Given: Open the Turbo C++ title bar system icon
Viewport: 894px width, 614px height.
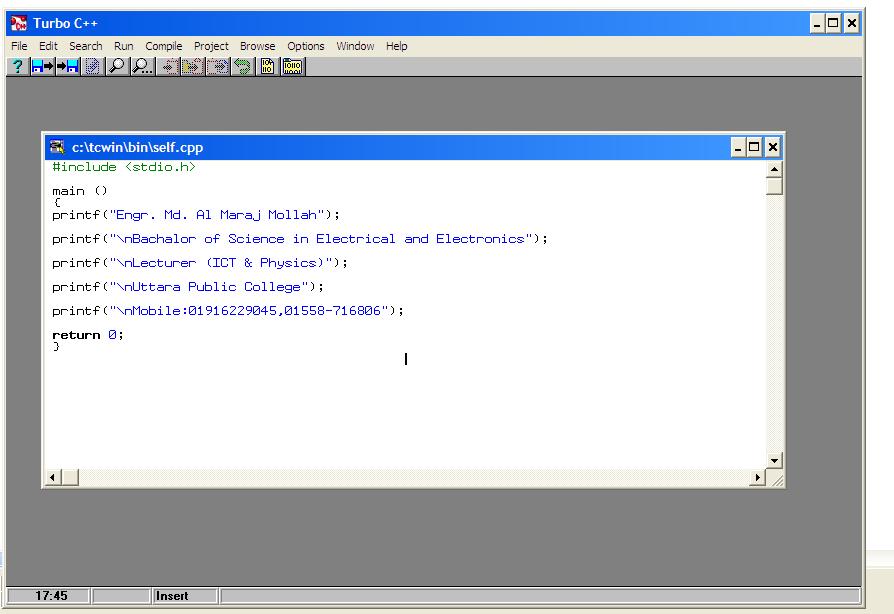Looking at the screenshot, I should pos(19,23).
